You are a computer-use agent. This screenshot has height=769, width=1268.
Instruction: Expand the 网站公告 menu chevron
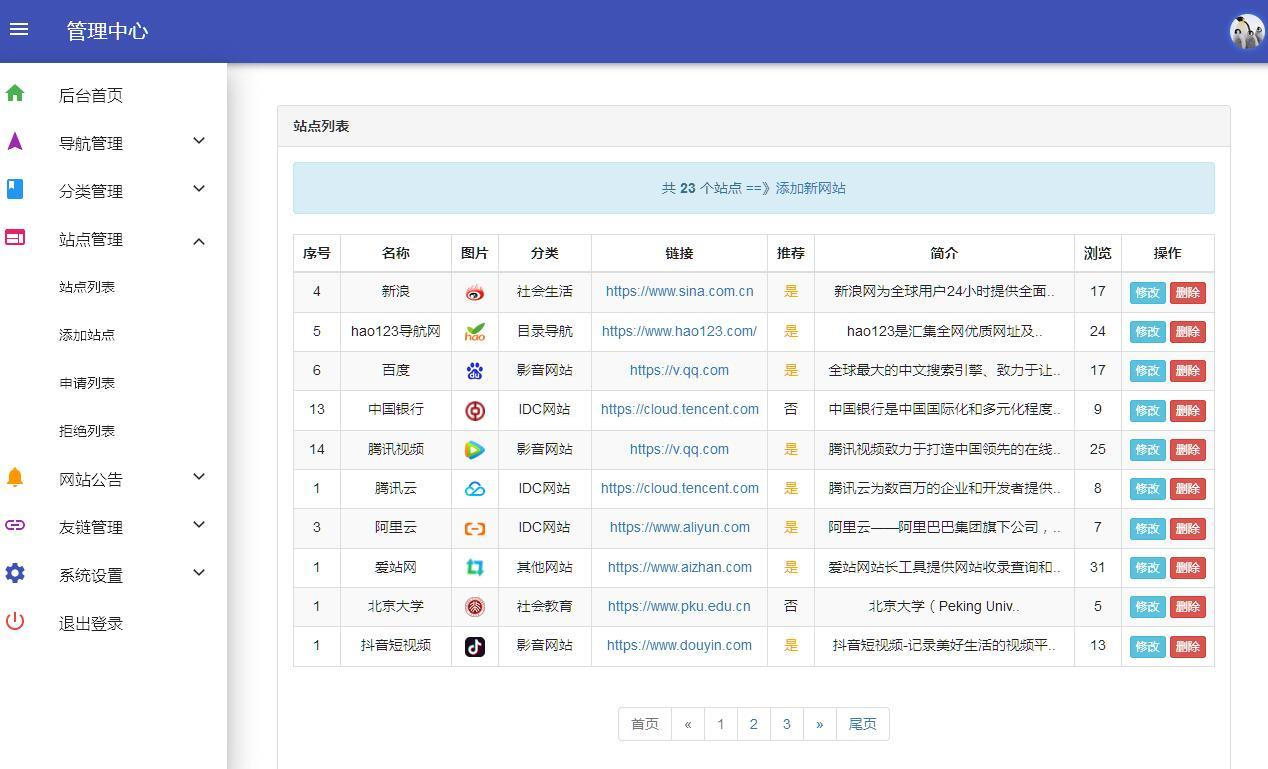coord(199,477)
